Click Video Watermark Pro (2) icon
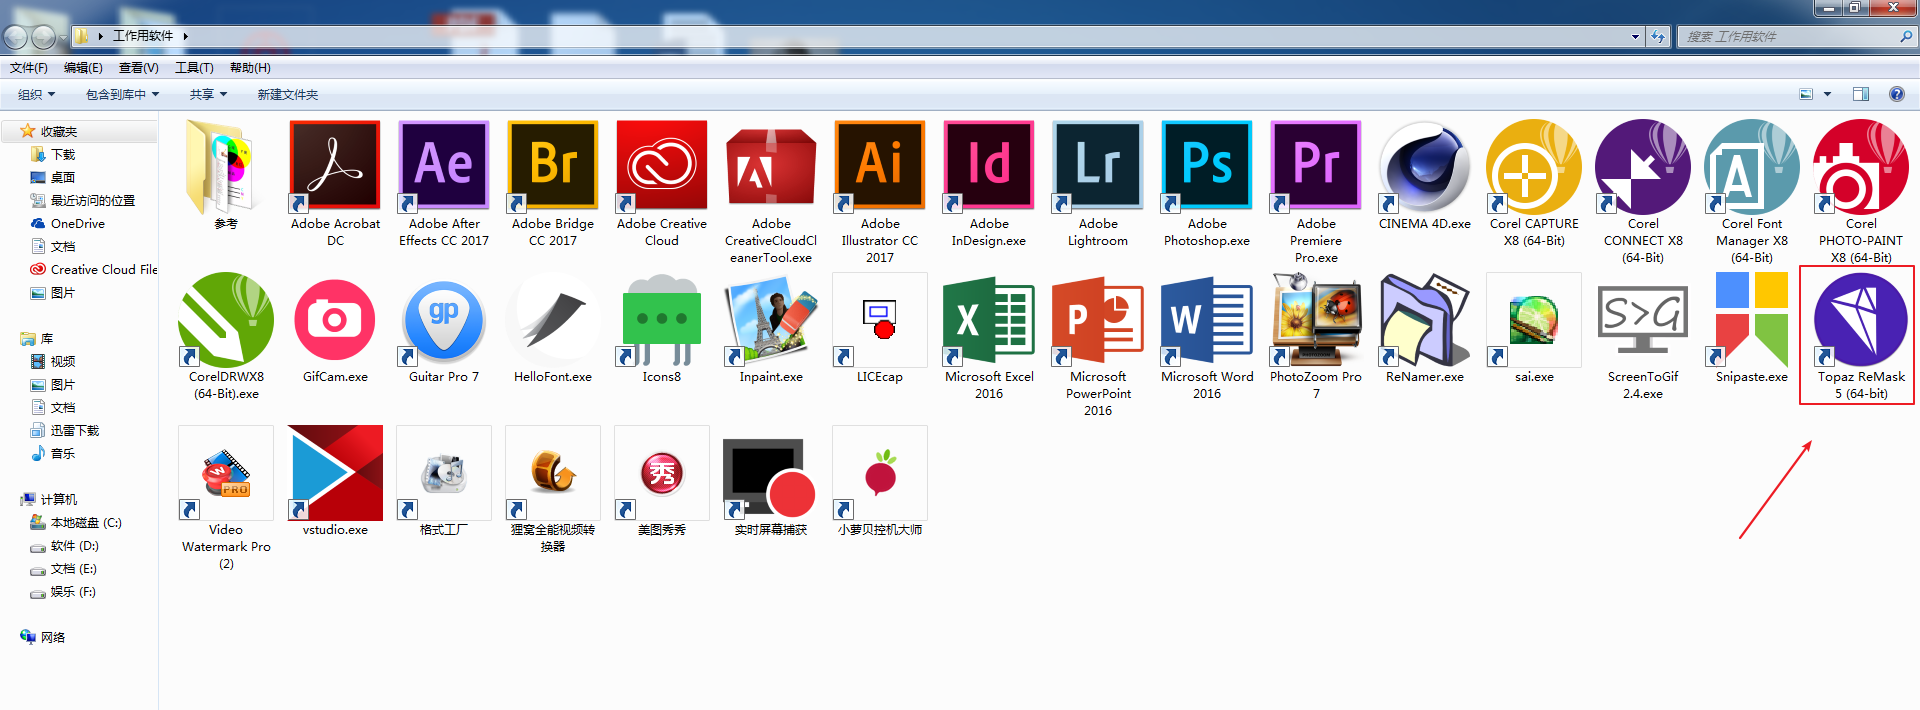This screenshot has width=1920, height=710. pos(226,472)
